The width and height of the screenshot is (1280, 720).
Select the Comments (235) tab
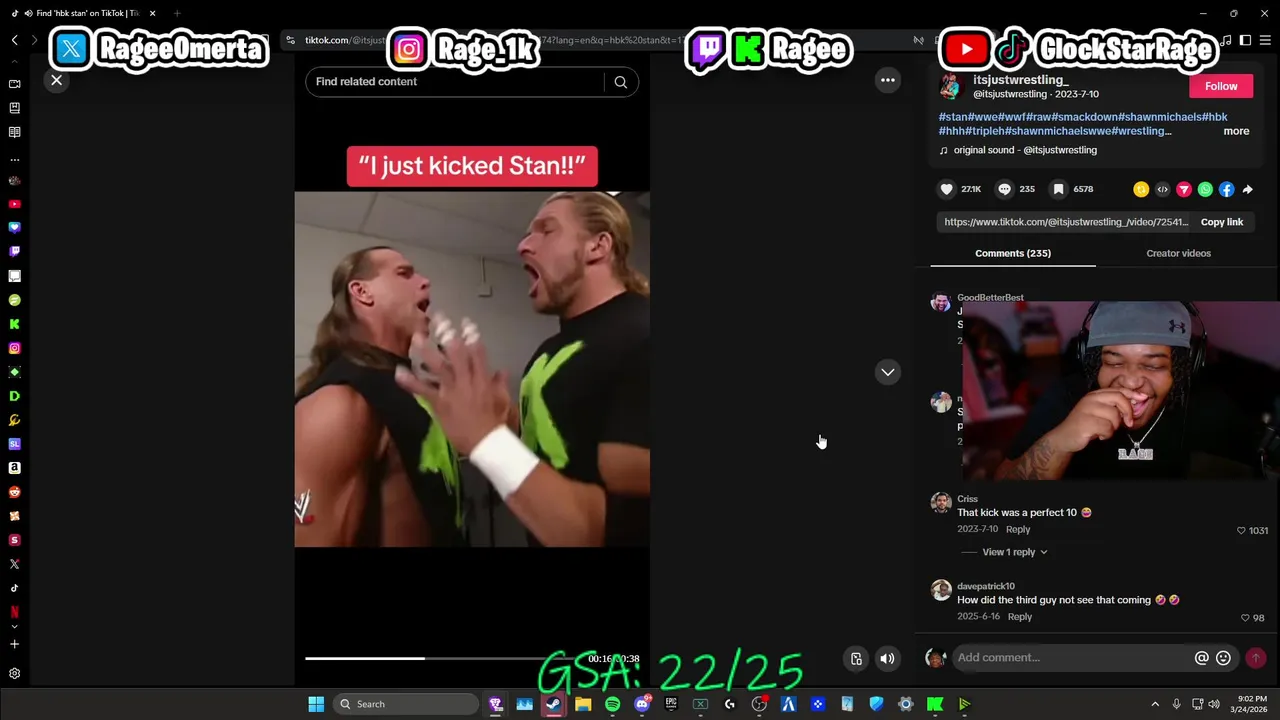1013,253
